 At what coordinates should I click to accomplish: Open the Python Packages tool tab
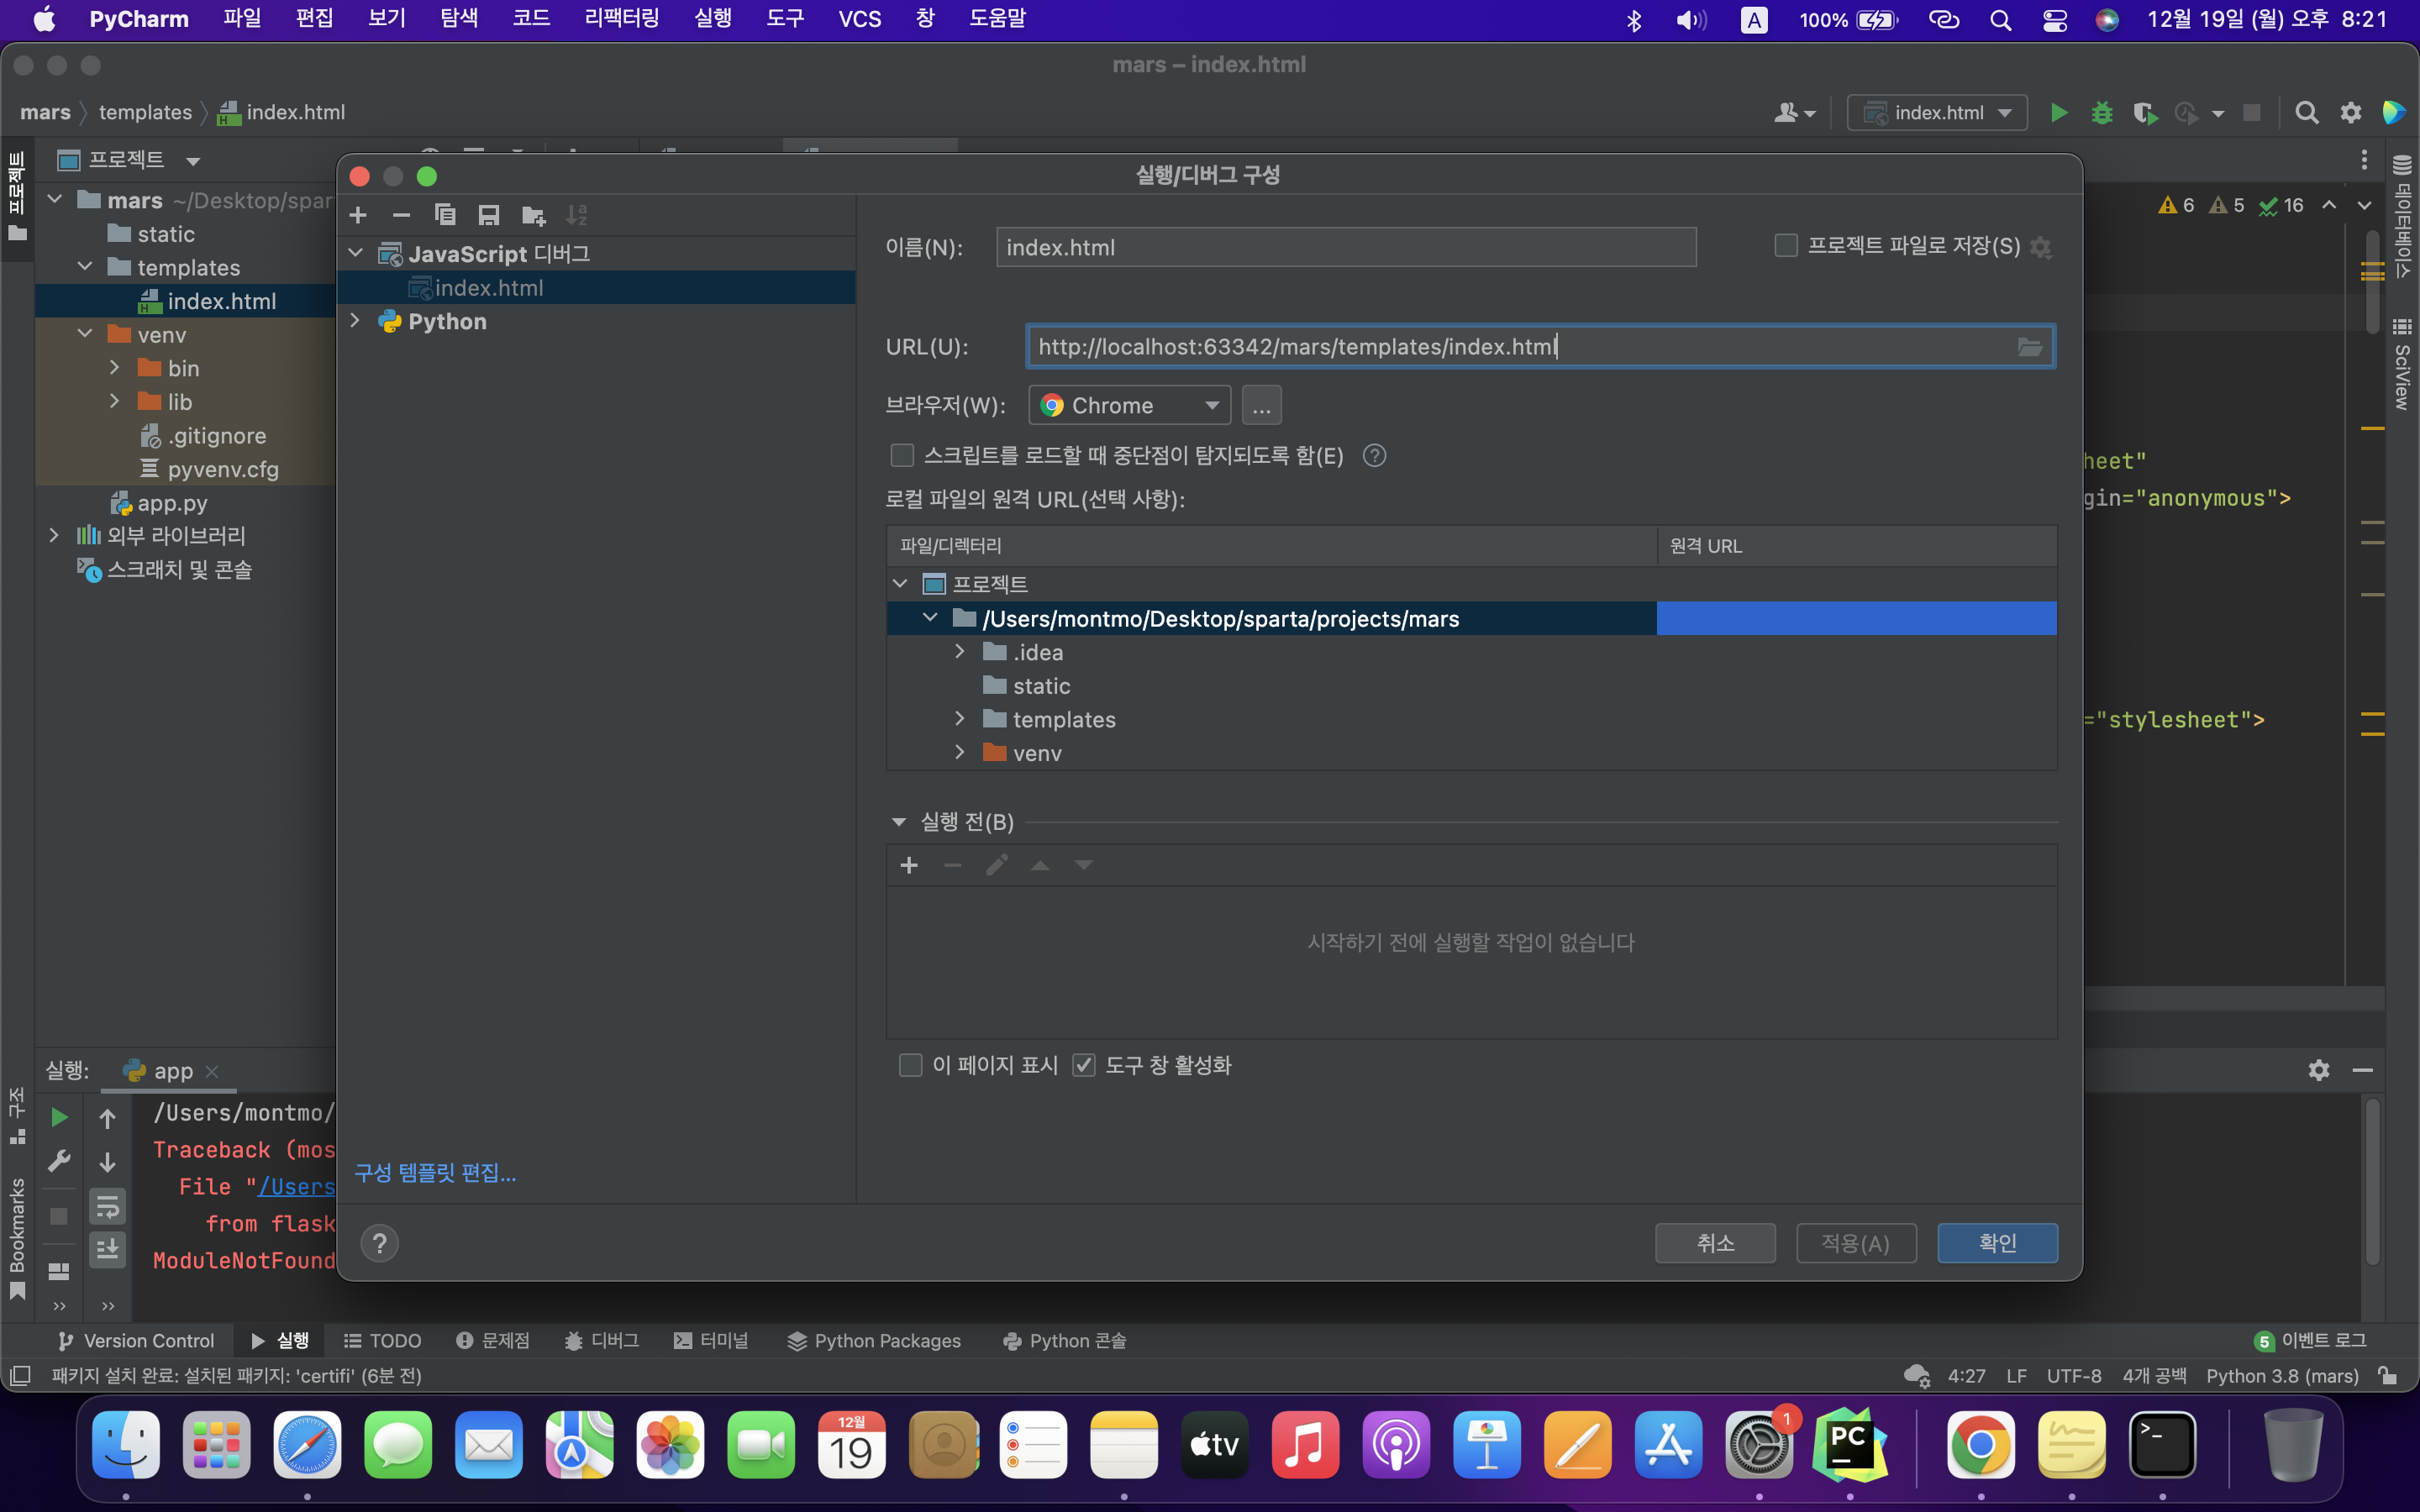pyautogui.click(x=874, y=1341)
